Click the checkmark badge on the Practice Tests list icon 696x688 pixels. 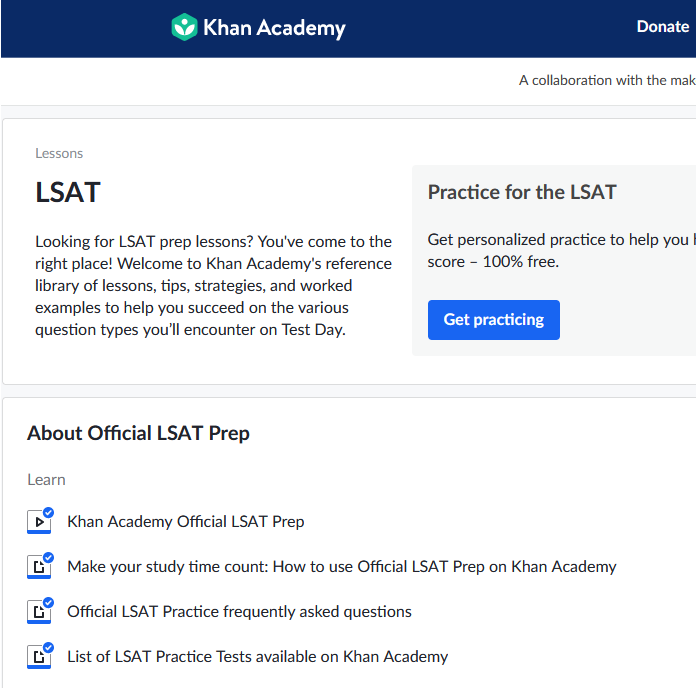tap(48, 647)
